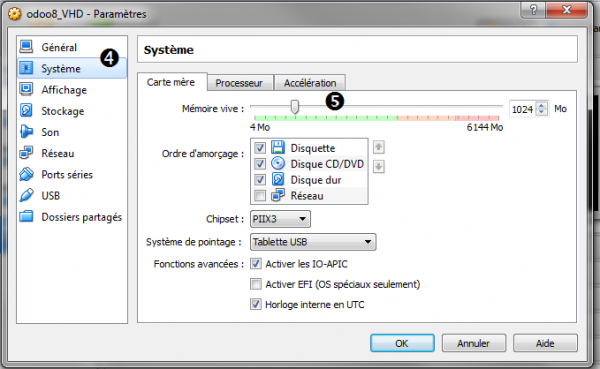The height and width of the screenshot is (369, 600).
Task: Enable the Réseau boot checkbox
Action: coord(260,196)
